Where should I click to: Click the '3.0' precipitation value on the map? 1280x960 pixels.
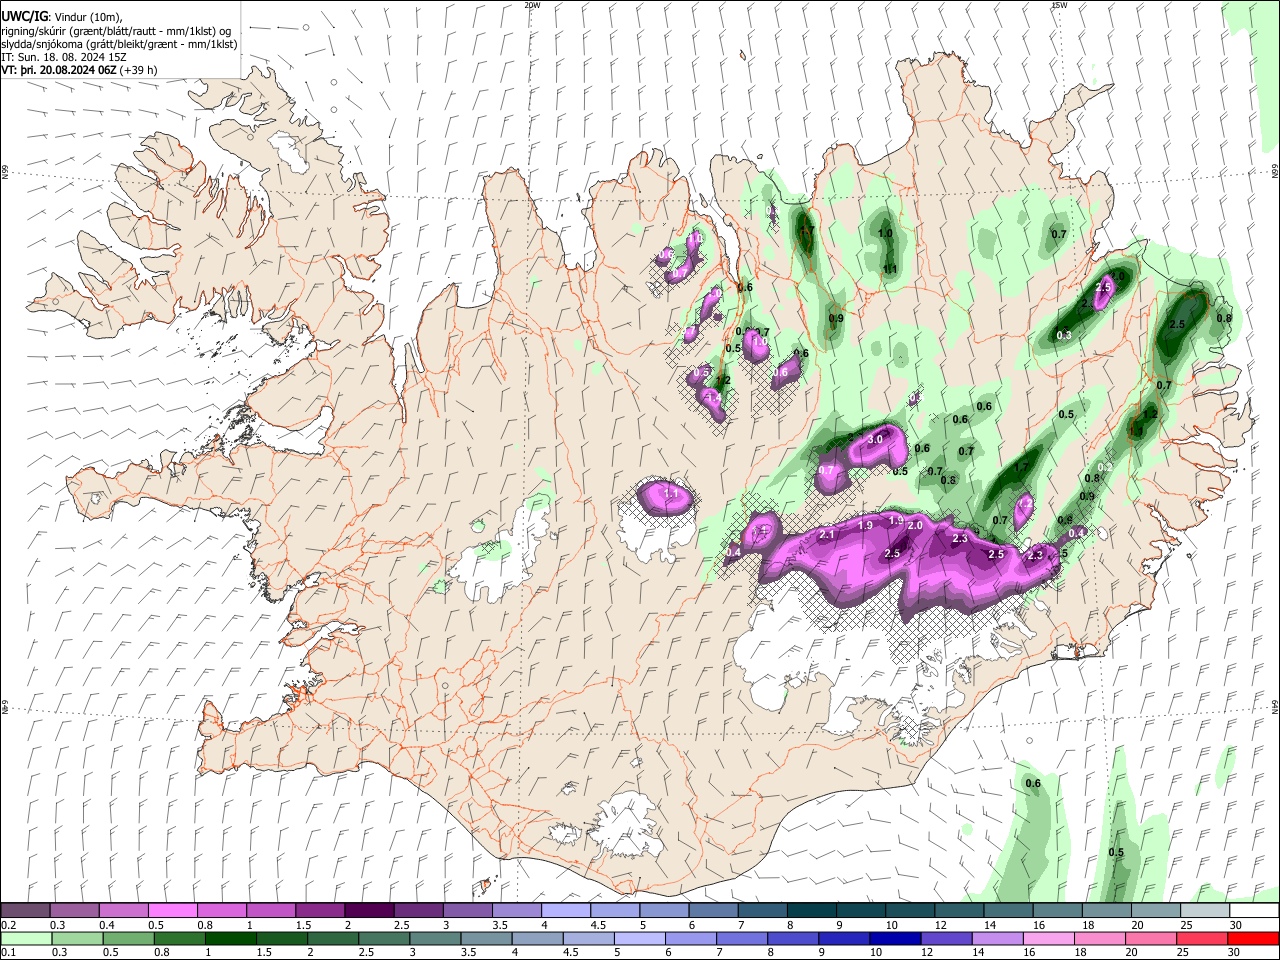click(x=875, y=439)
